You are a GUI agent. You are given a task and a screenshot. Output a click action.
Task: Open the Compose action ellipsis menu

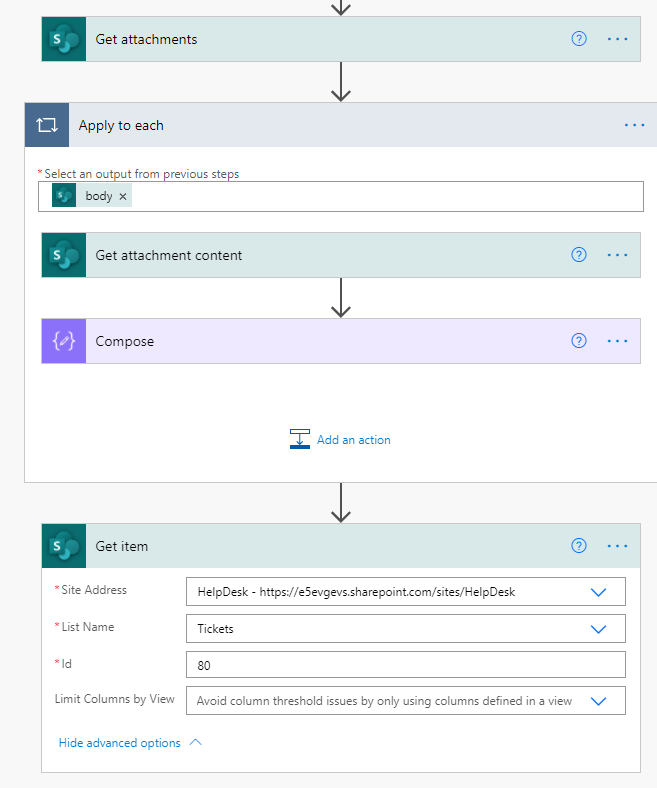618,341
